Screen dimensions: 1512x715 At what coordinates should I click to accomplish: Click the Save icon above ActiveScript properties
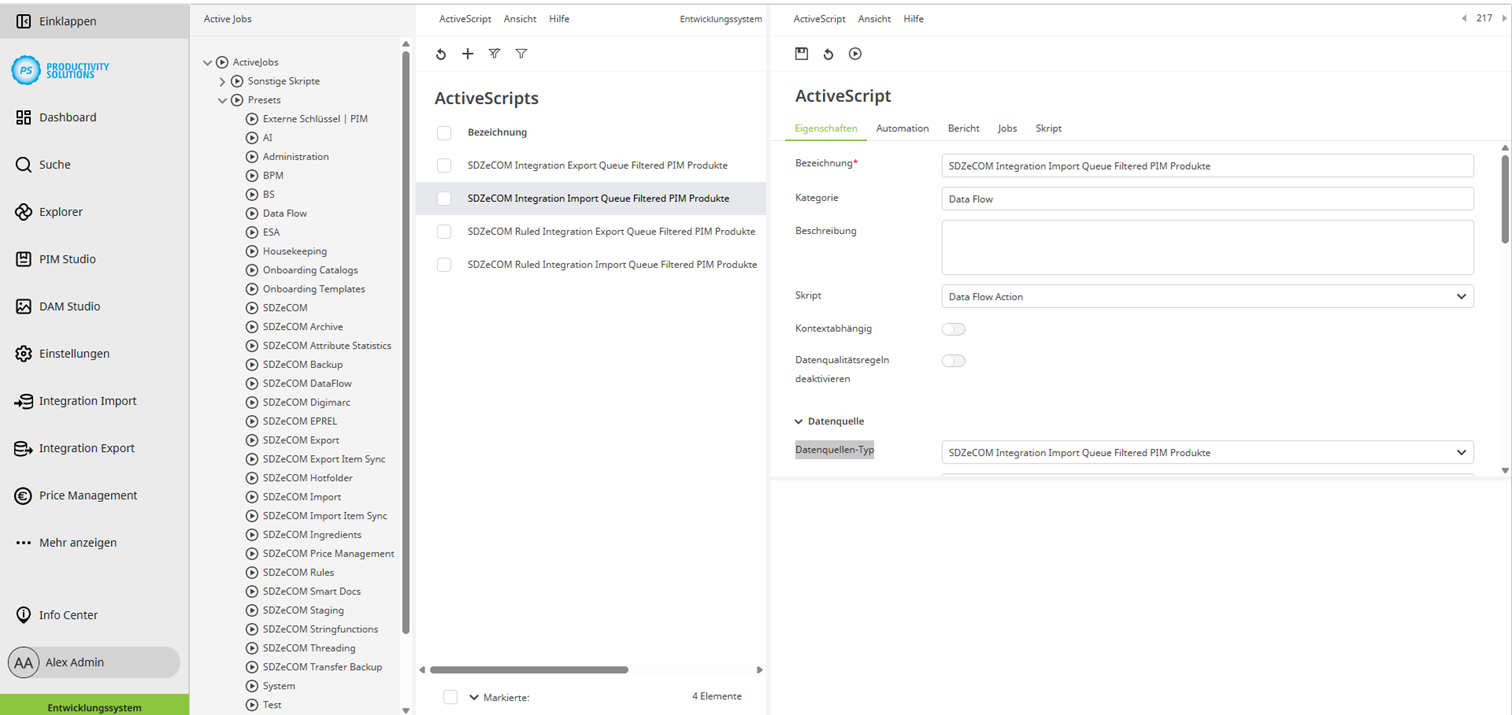[x=801, y=54]
